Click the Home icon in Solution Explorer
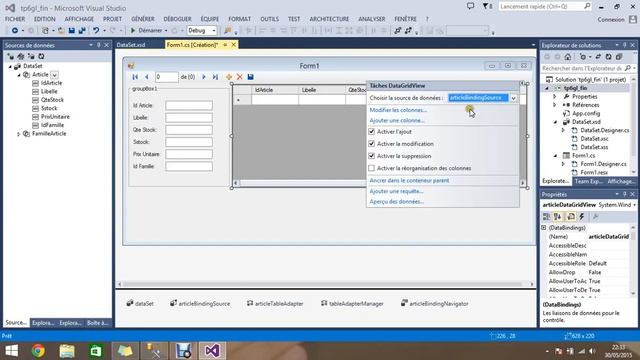 tap(568, 57)
